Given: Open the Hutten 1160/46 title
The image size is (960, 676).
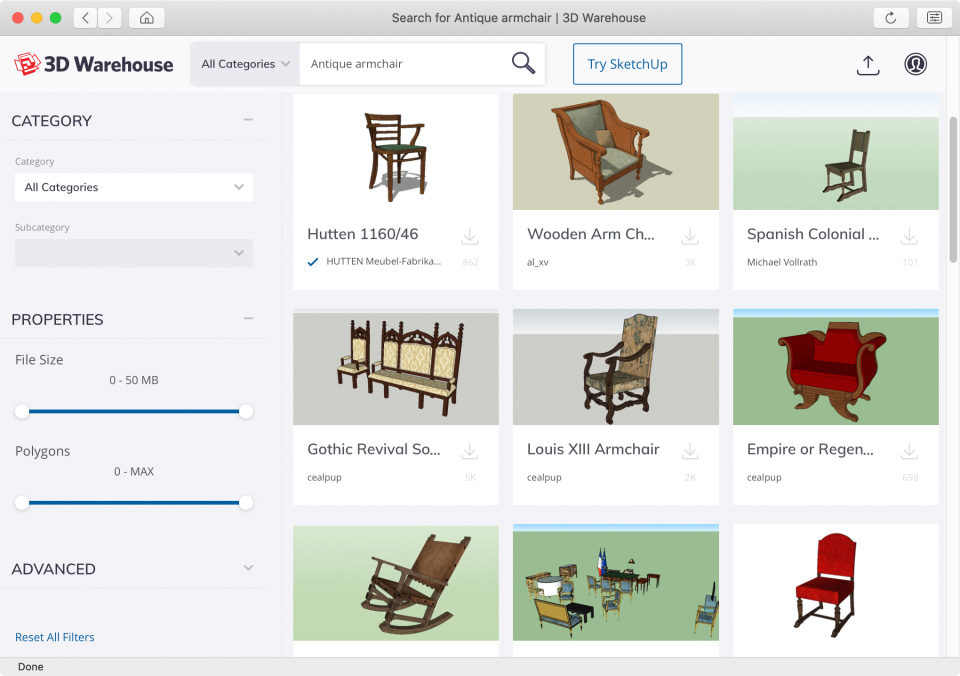Looking at the screenshot, I should point(362,234).
